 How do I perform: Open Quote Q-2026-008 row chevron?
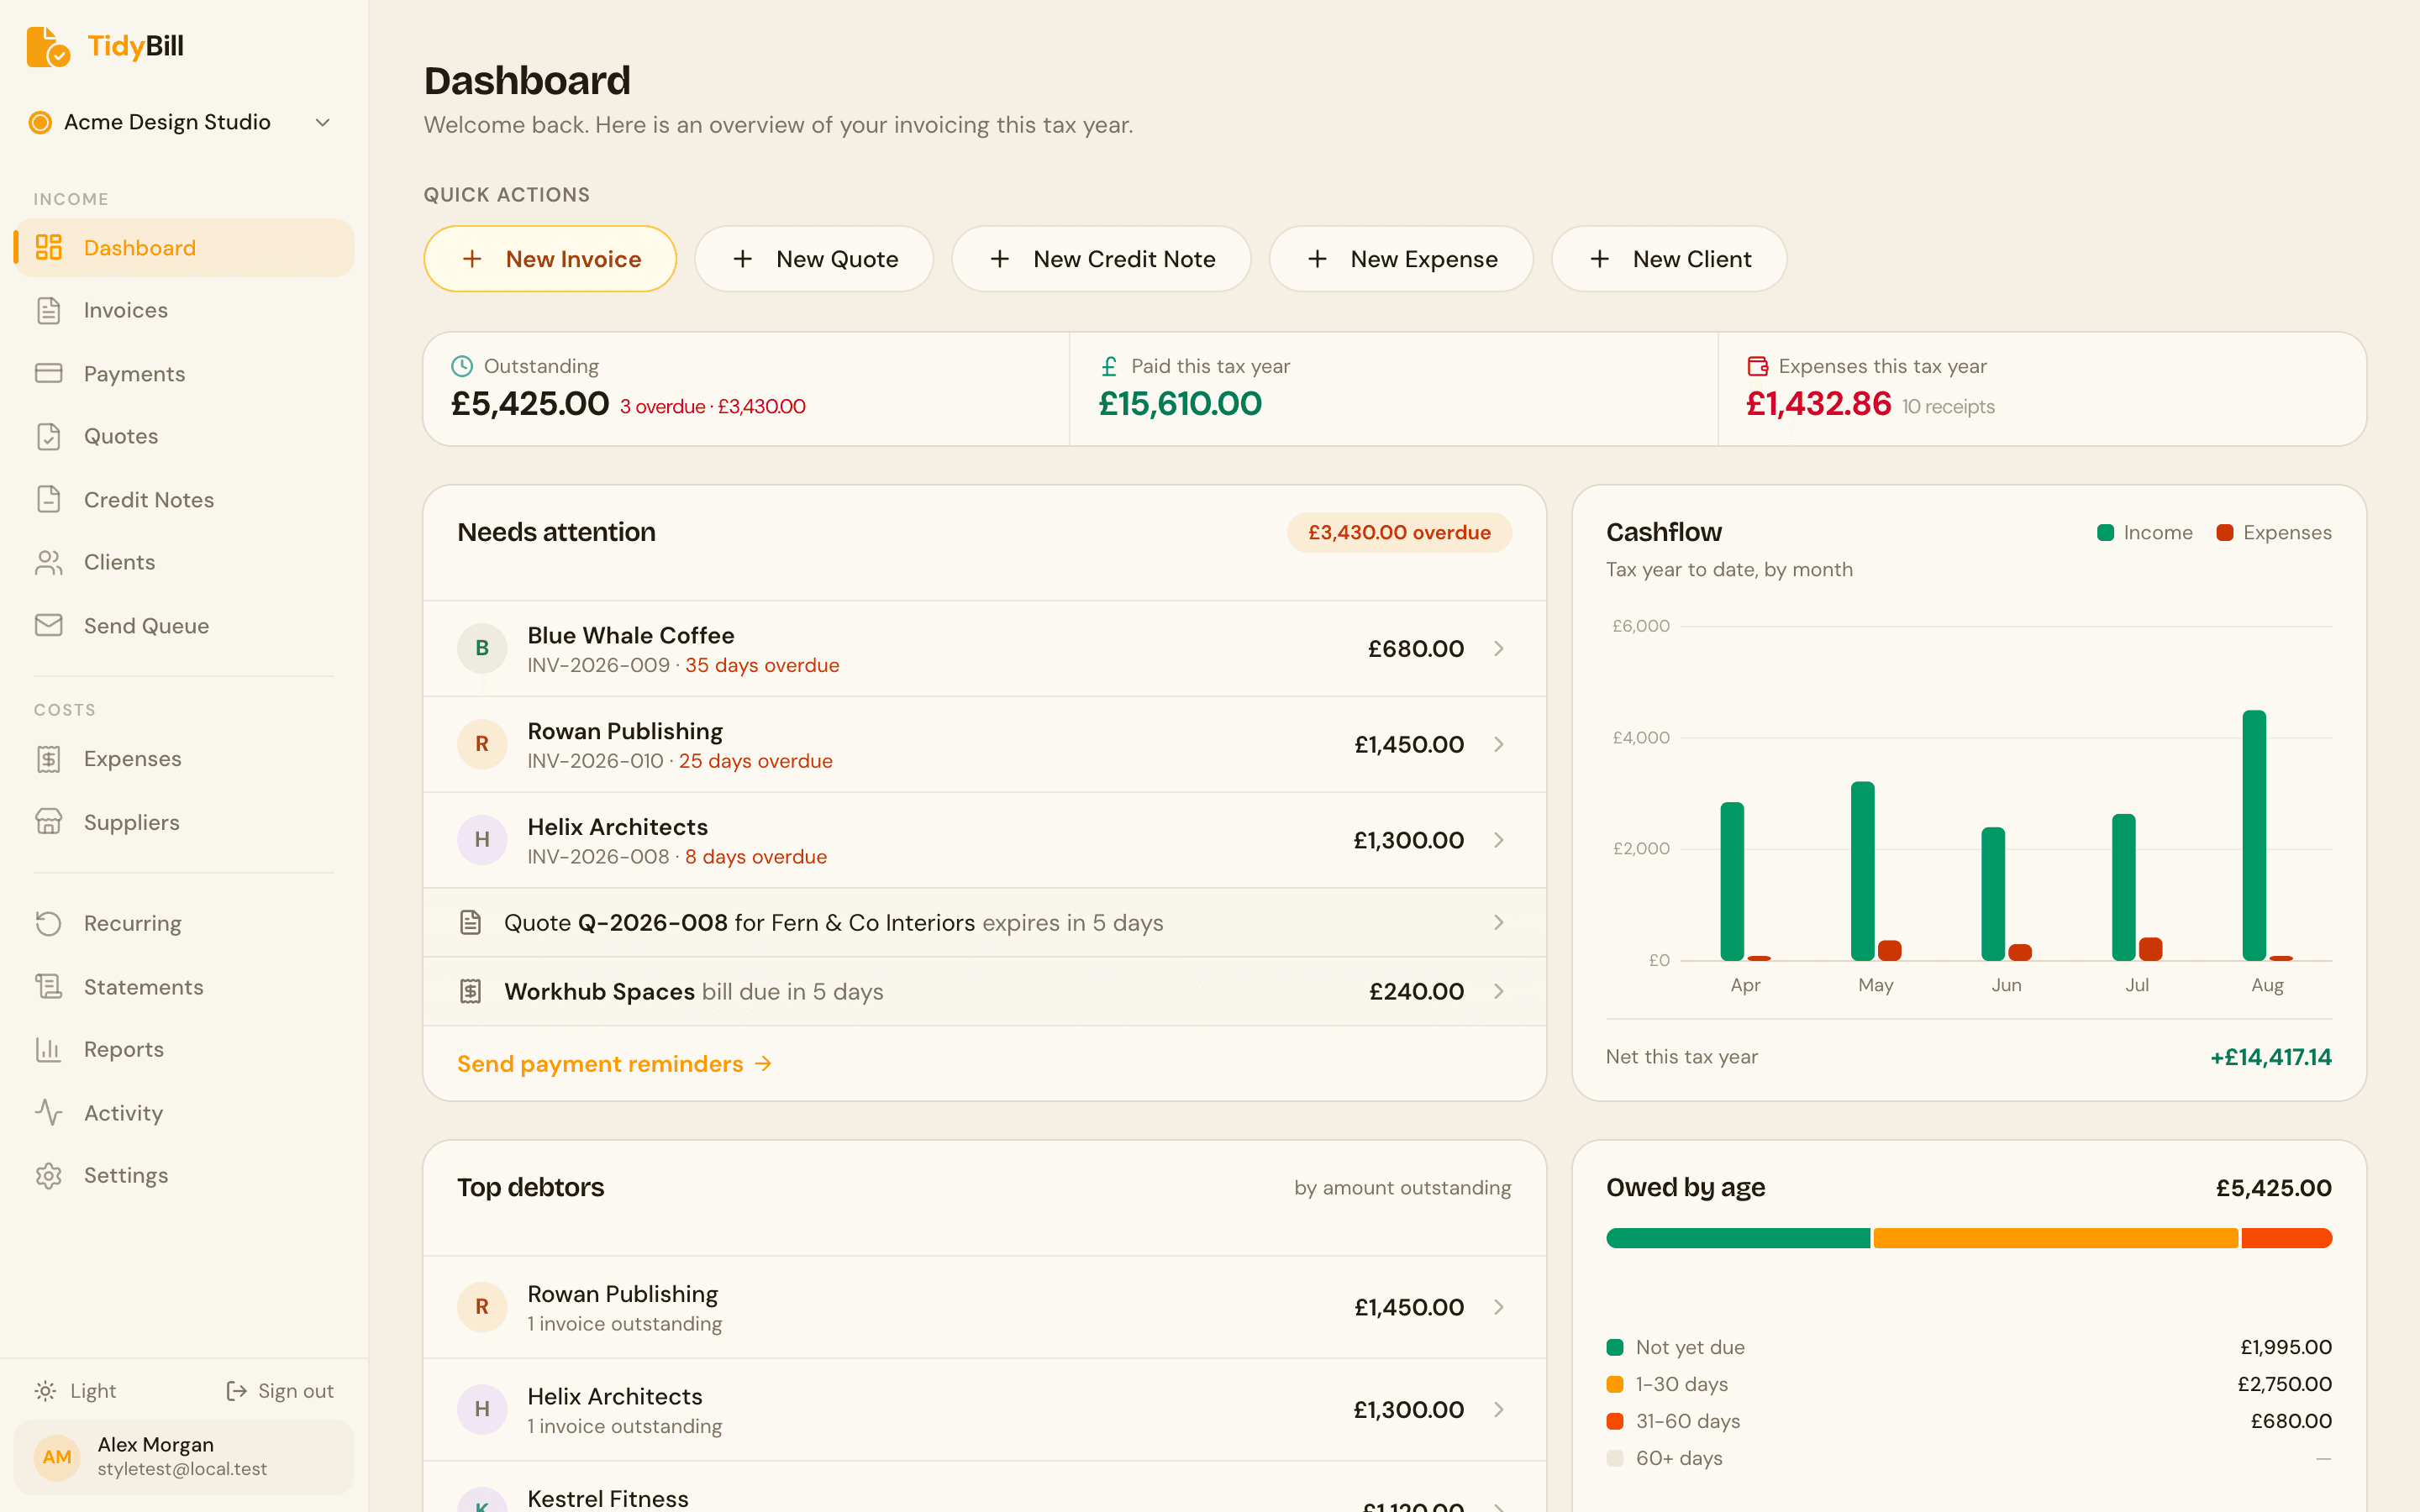point(1498,923)
